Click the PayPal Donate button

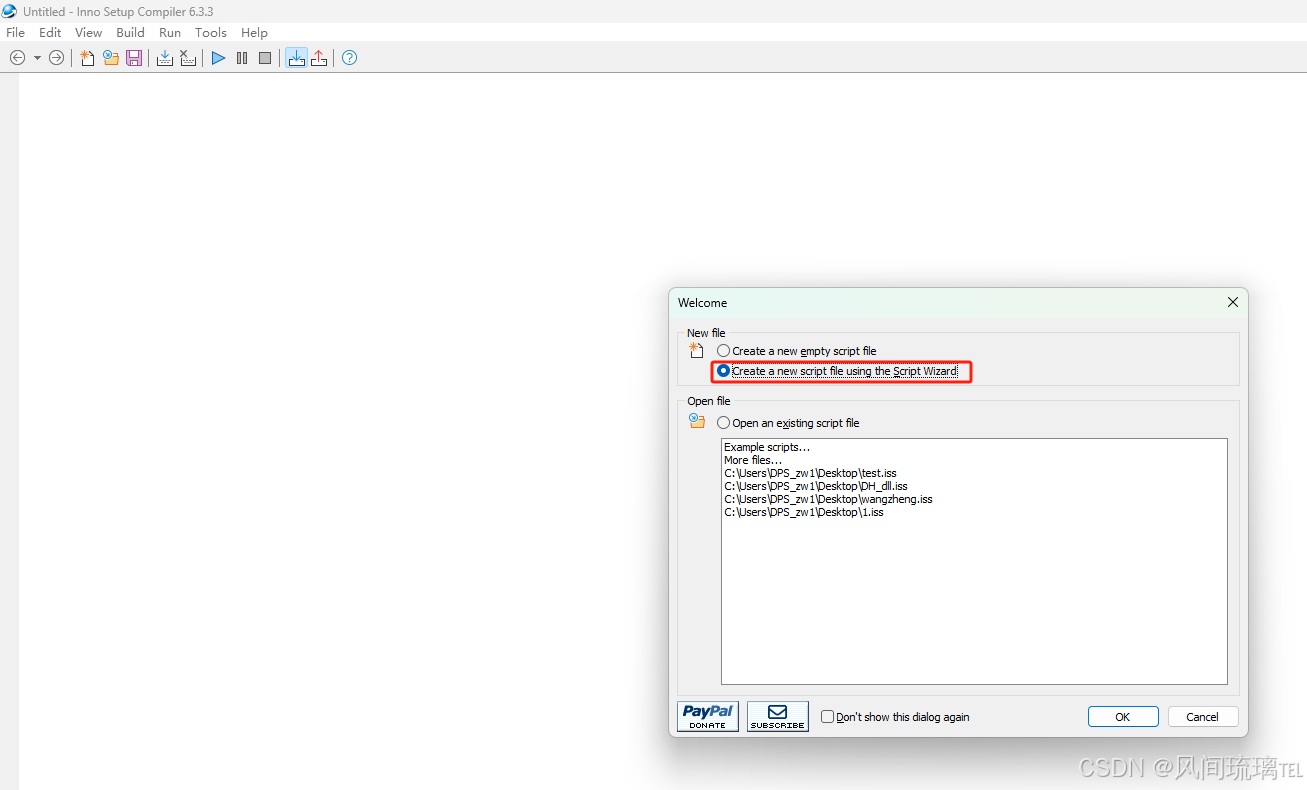coord(708,716)
